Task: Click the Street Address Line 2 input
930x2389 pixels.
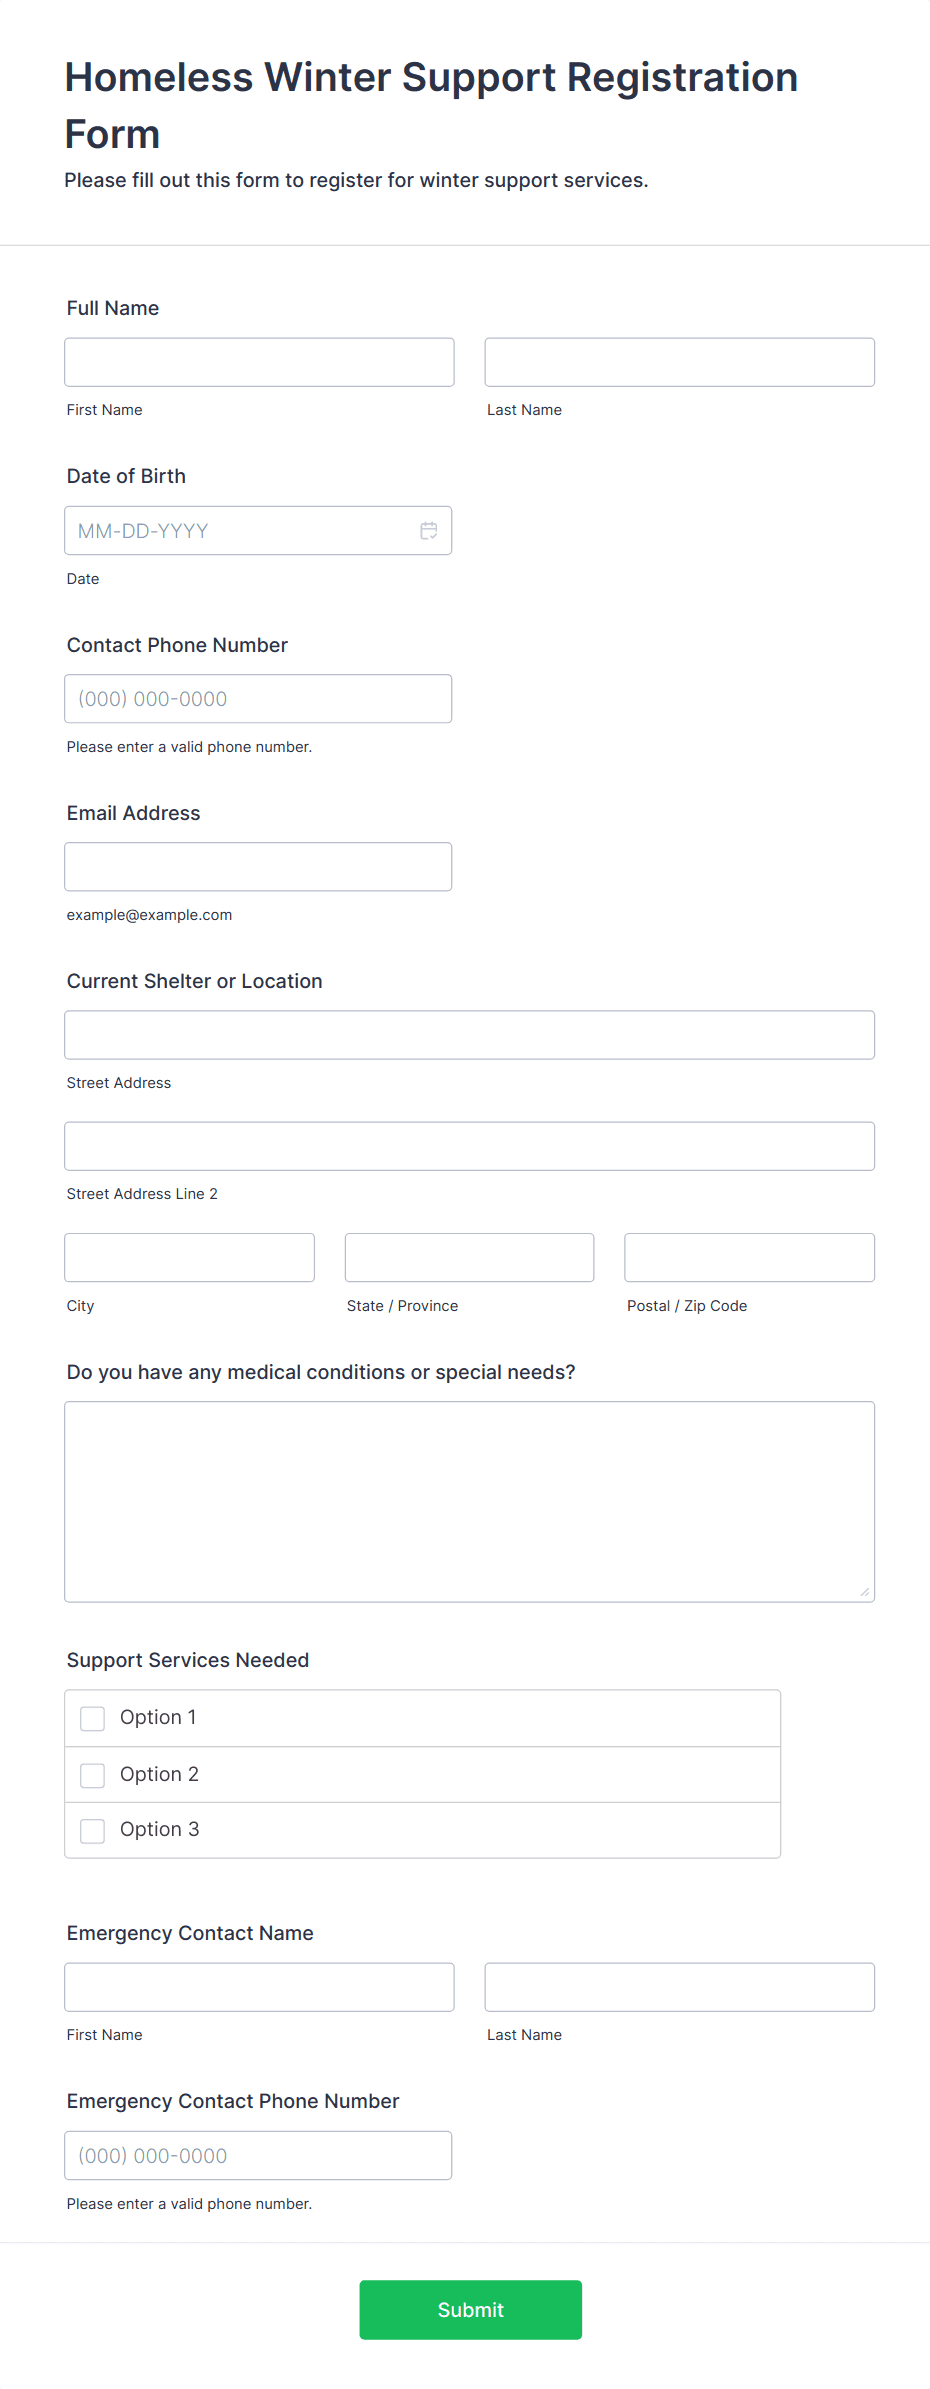Action: [469, 1146]
